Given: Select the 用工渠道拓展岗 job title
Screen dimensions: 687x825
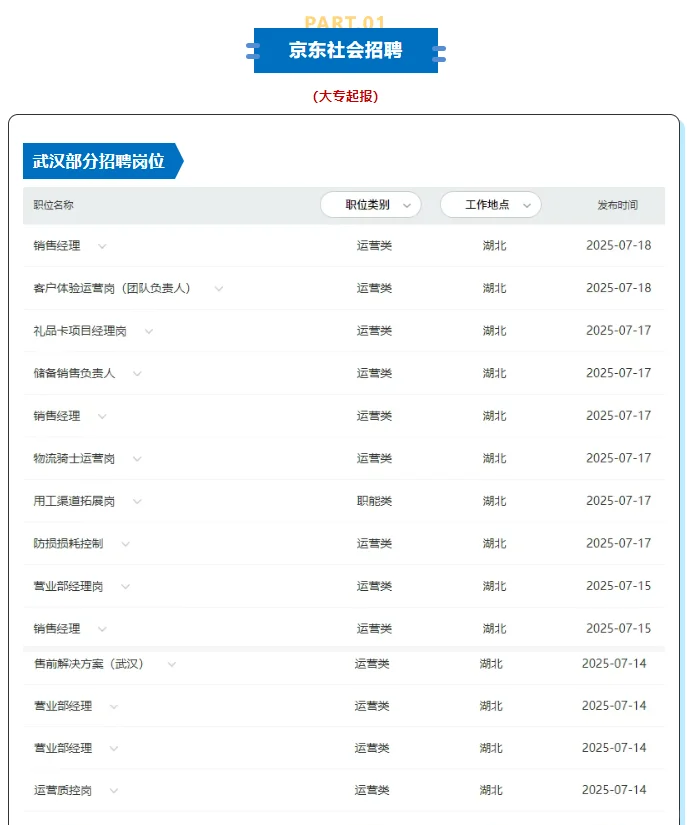Looking at the screenshot, I should coord(74,501).
